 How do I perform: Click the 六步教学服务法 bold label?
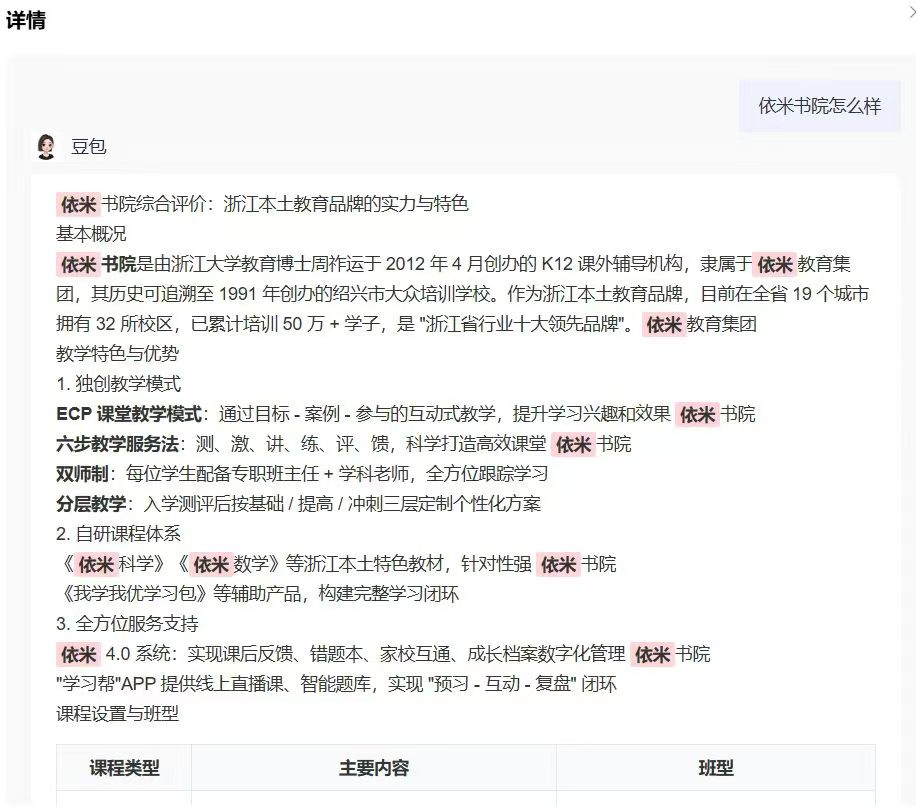point(117,444)
